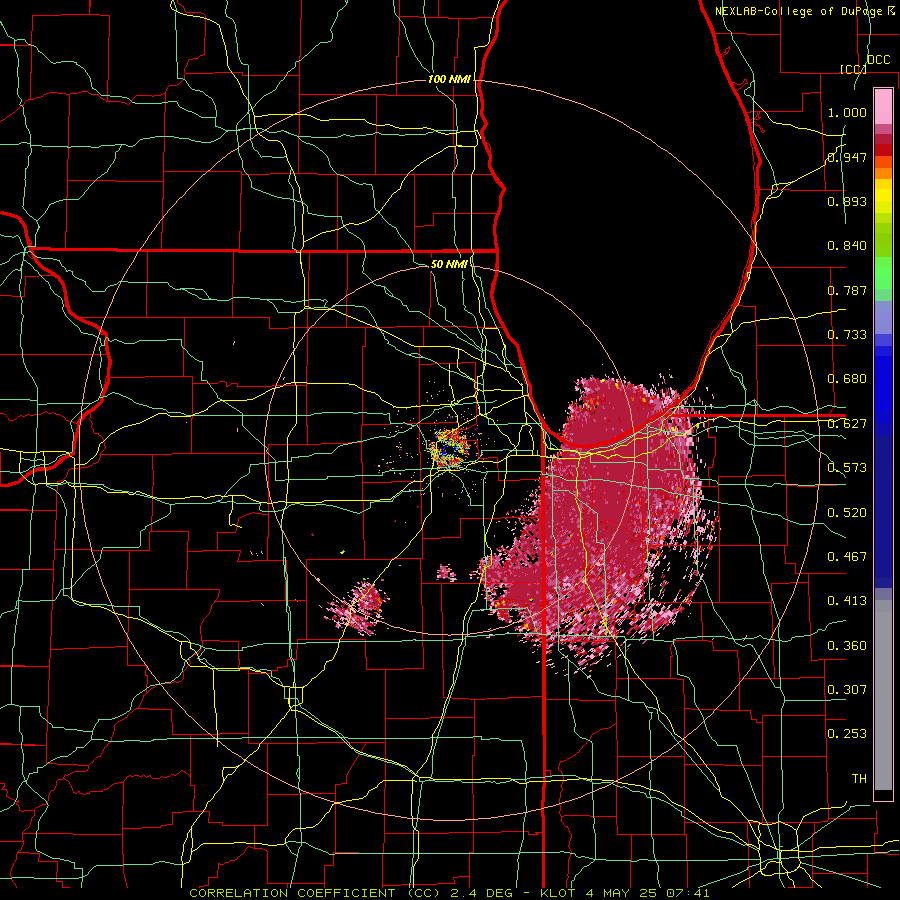The image size is (900, 900).
Task: Click the 100 NMI range ring label
Action: tap(449, 79)
